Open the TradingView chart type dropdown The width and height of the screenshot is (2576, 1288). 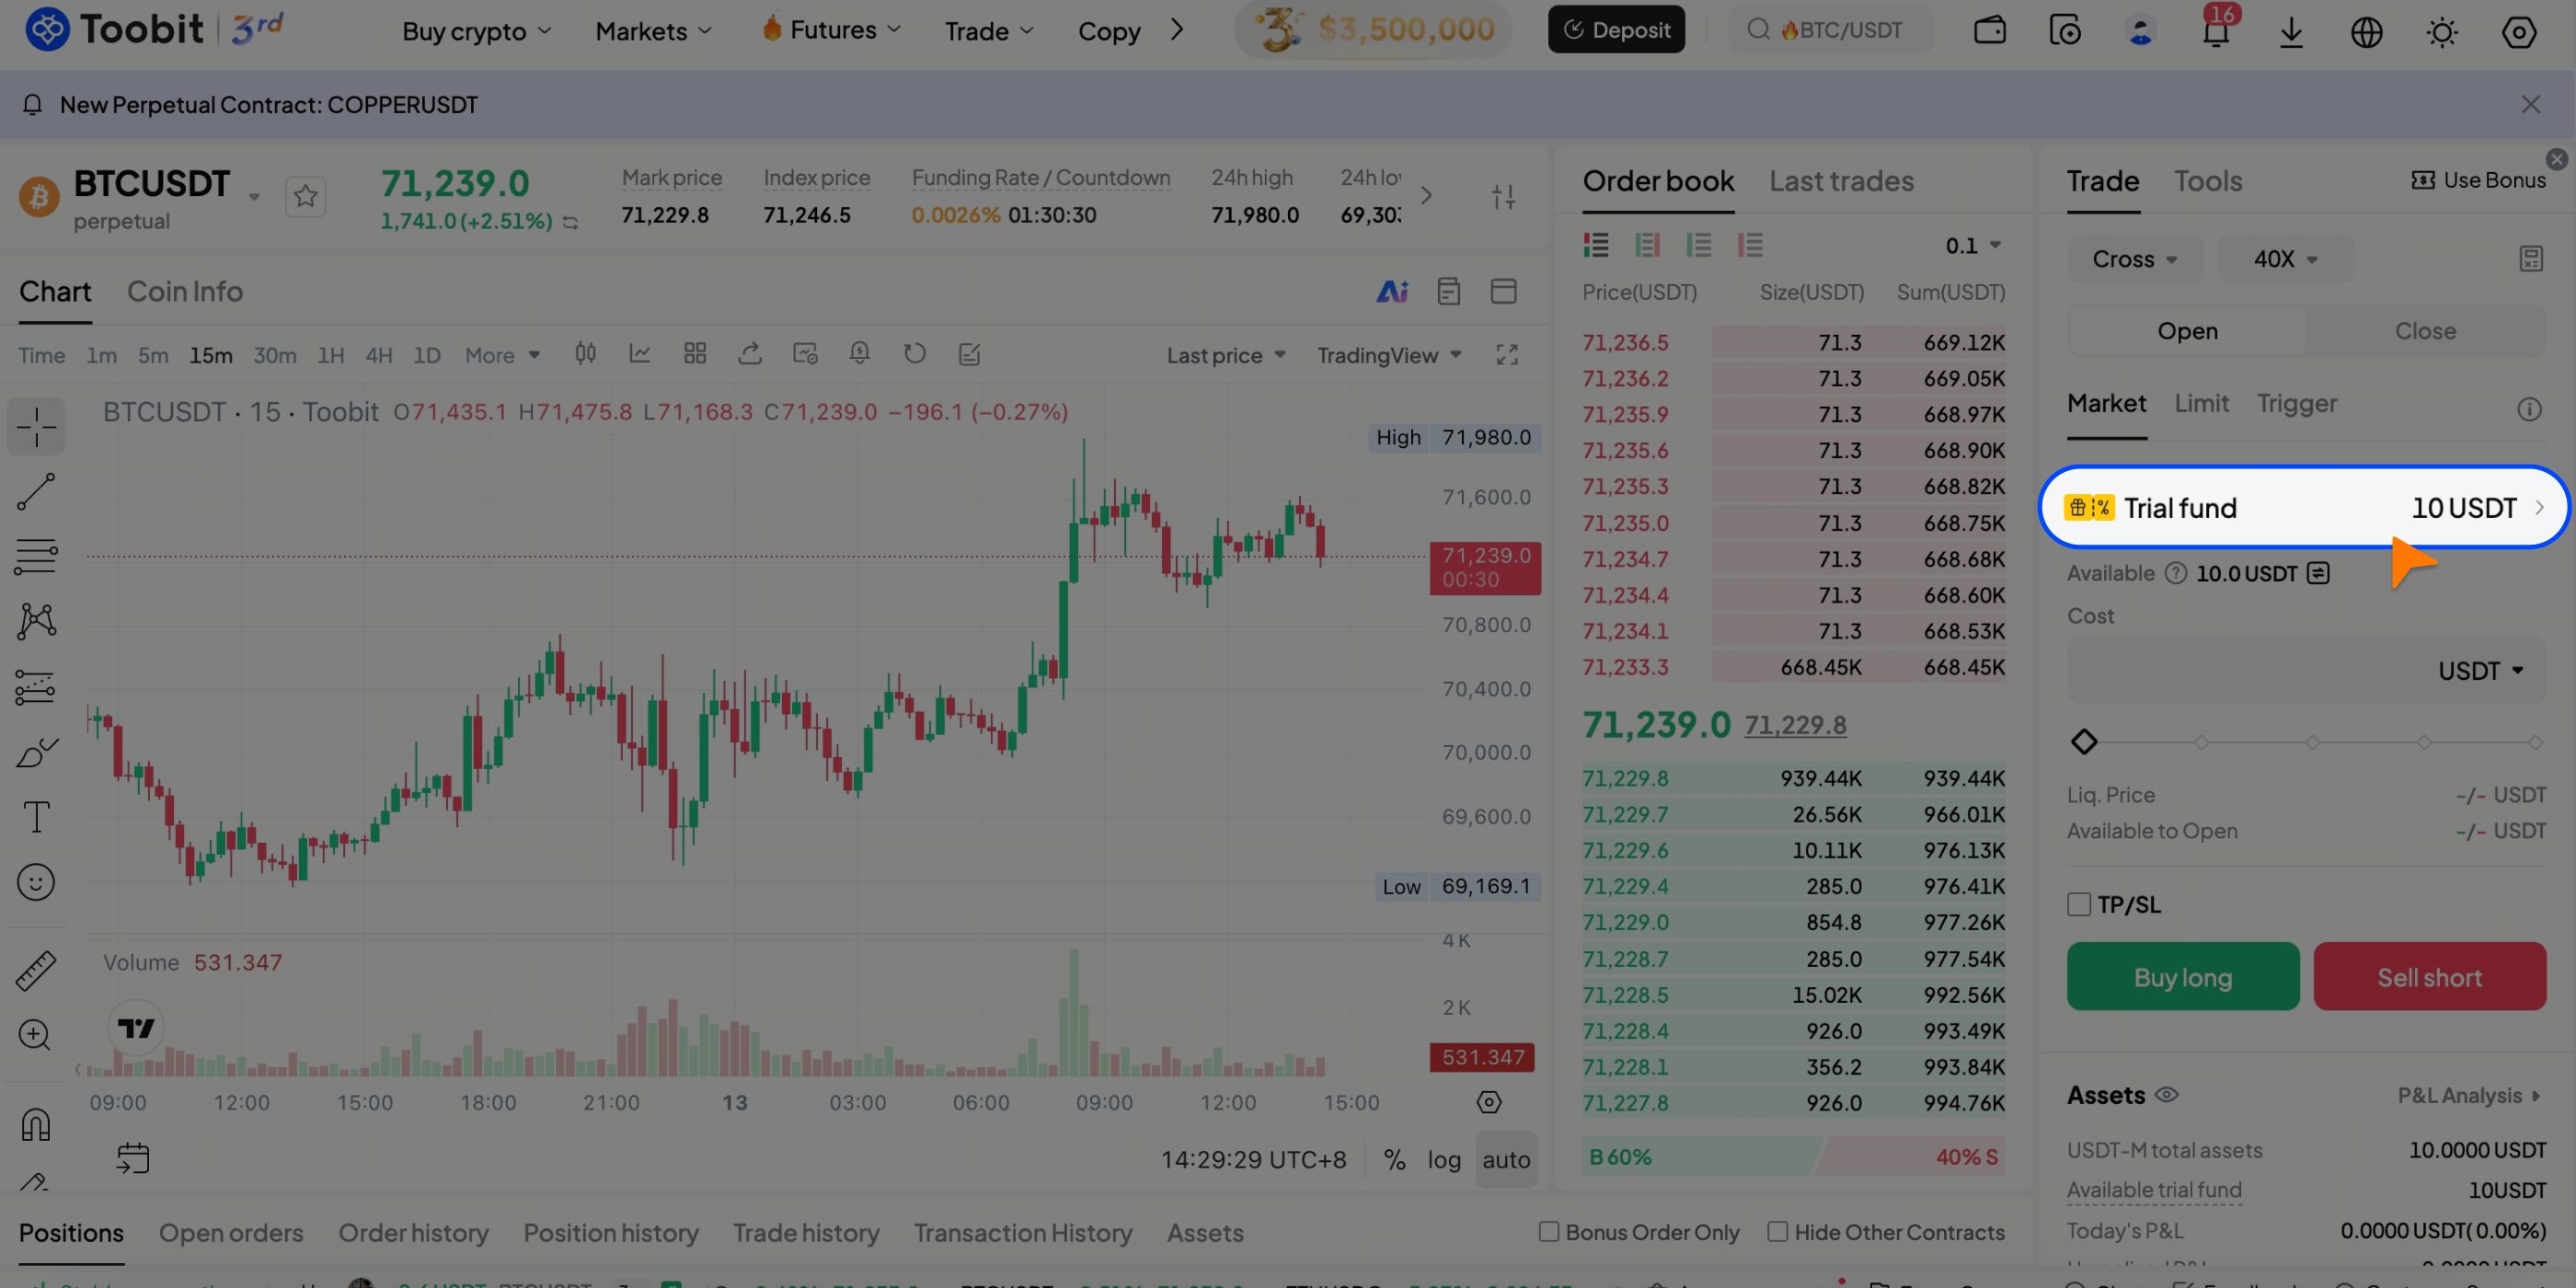(x=1388, y=355)
